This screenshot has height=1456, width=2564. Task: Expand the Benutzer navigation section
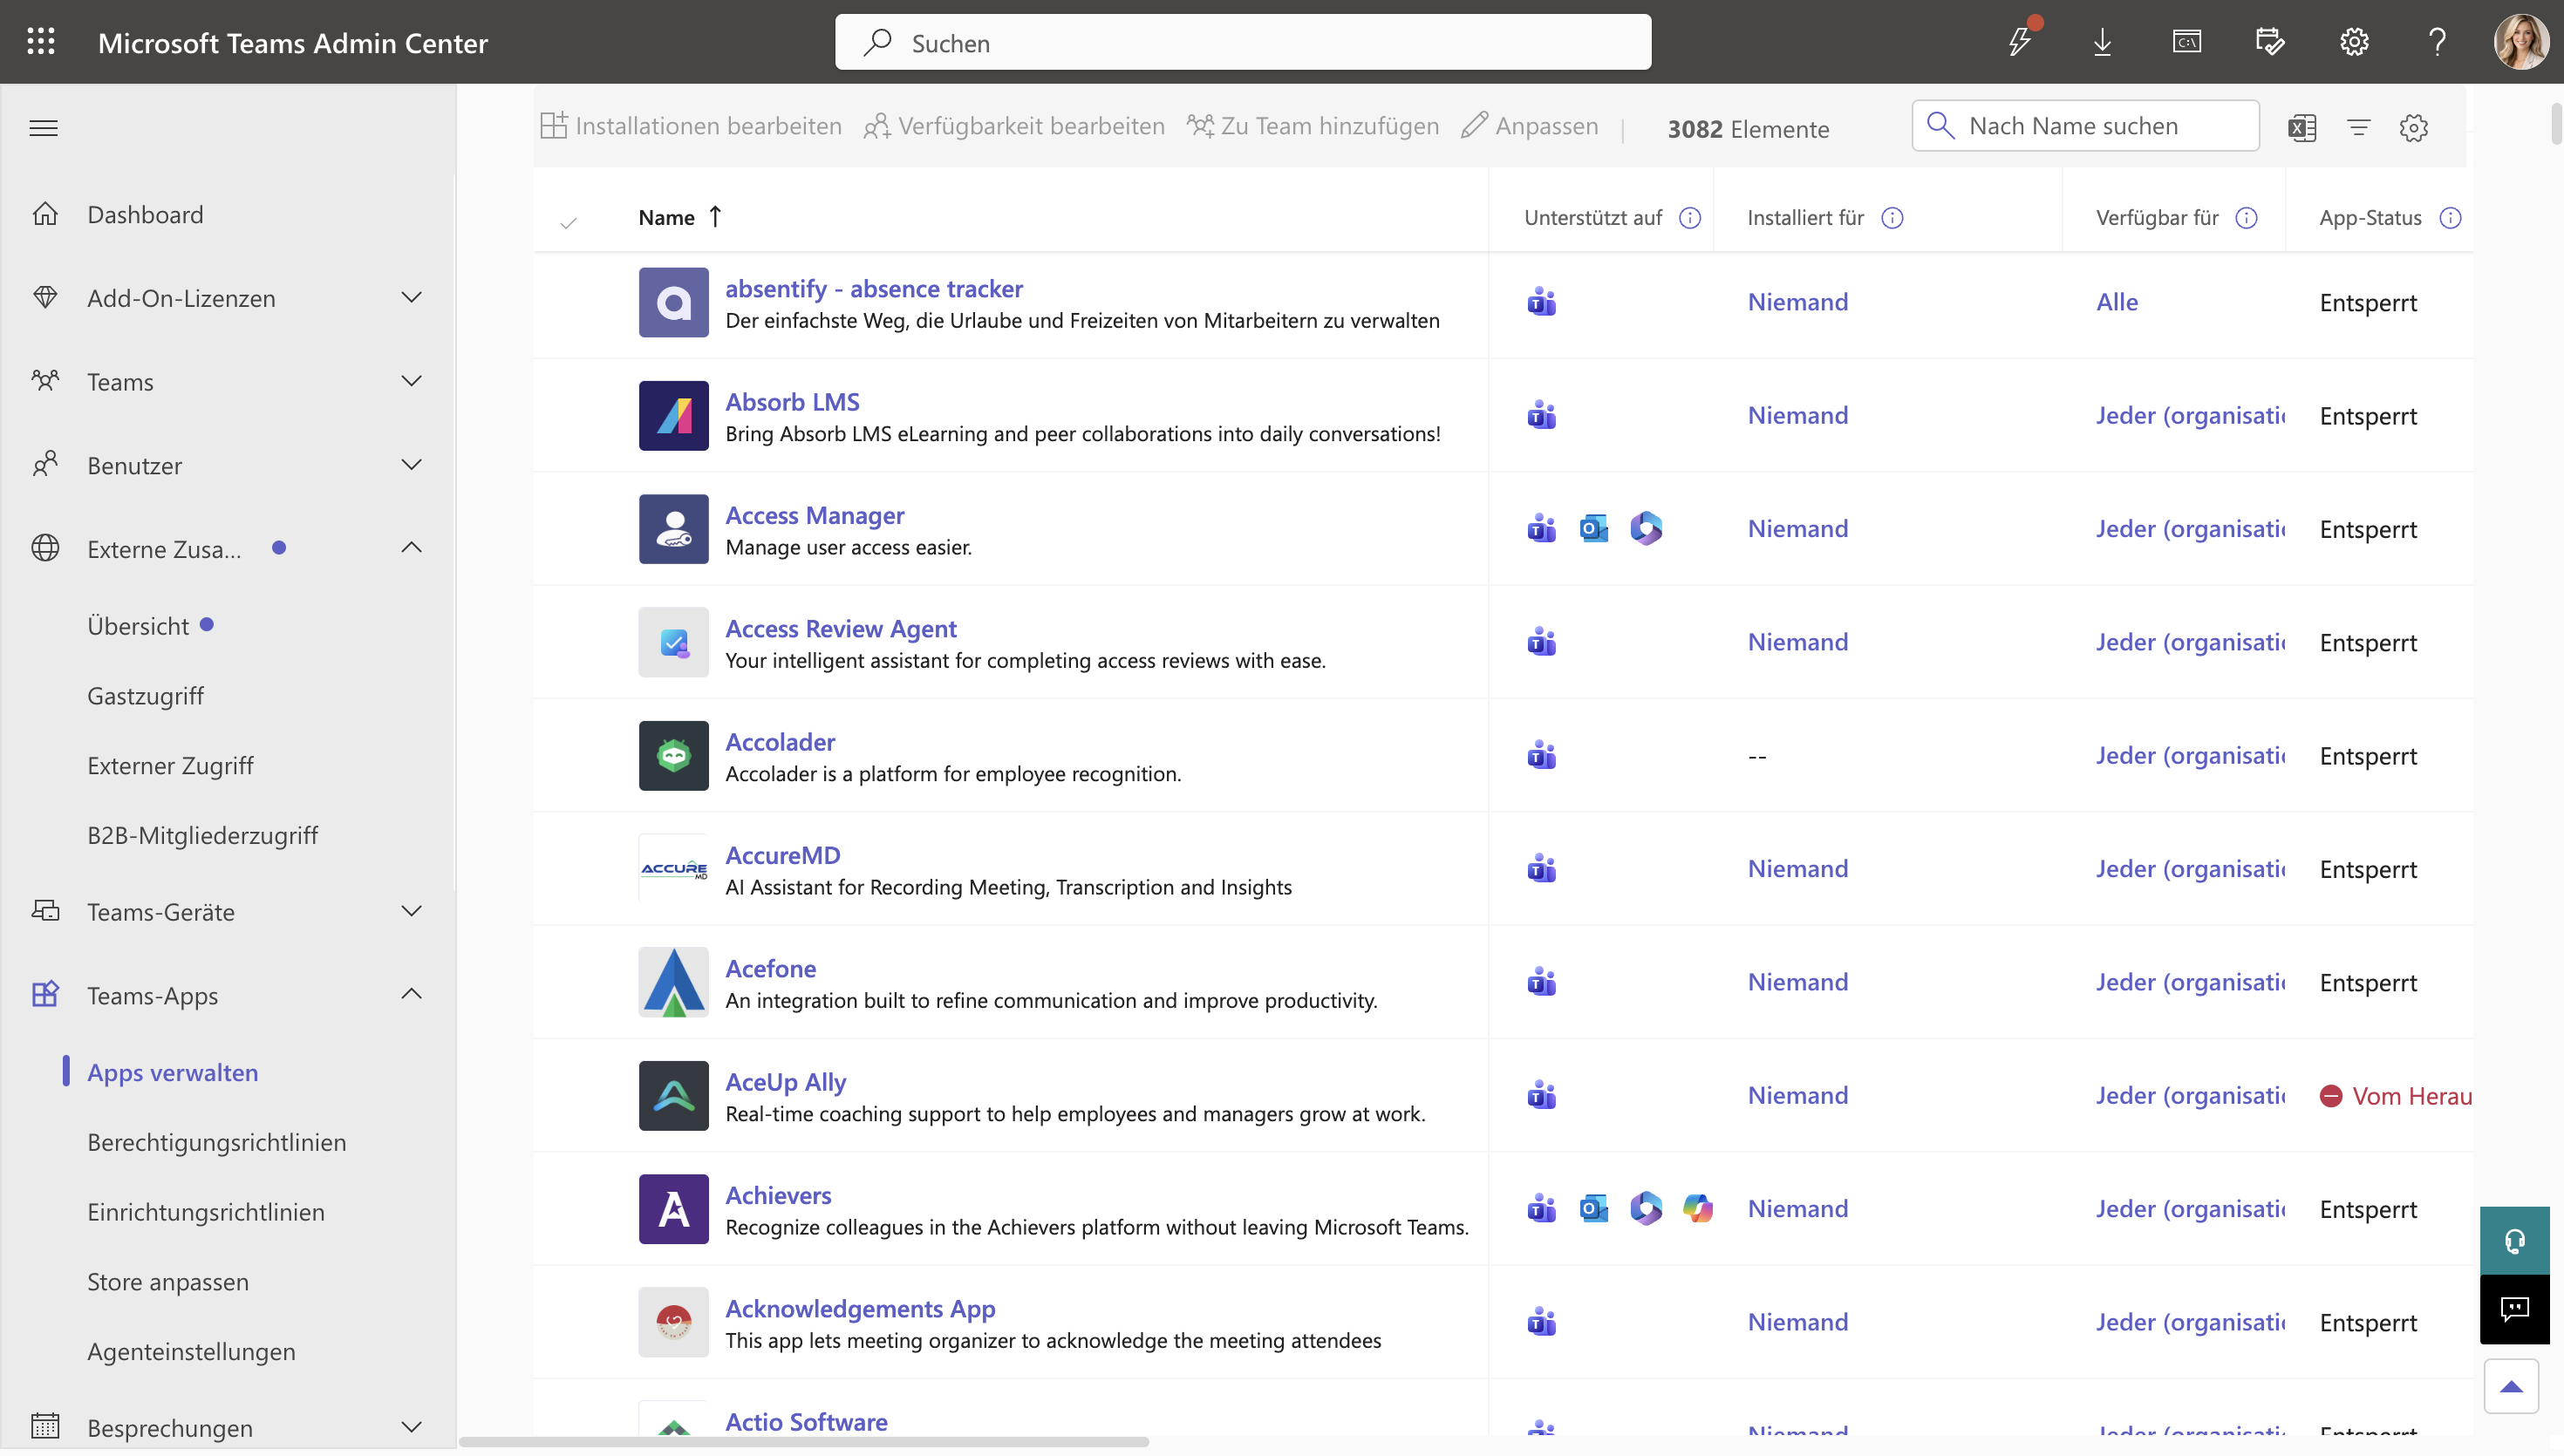(411, 464)
